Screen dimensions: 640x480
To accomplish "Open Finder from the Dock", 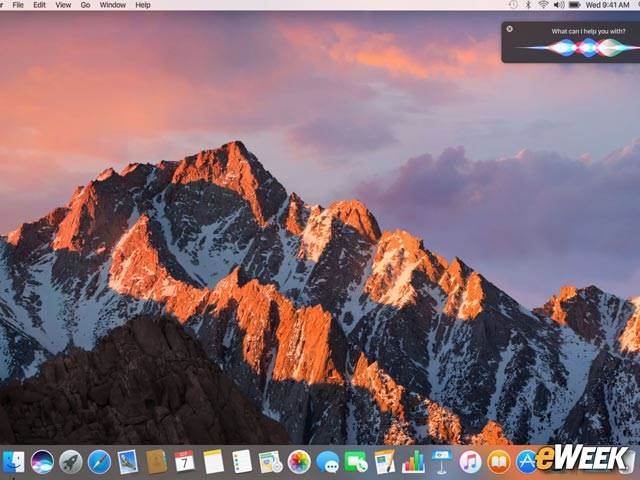I will pyautogui.click(x=13, y=462).
